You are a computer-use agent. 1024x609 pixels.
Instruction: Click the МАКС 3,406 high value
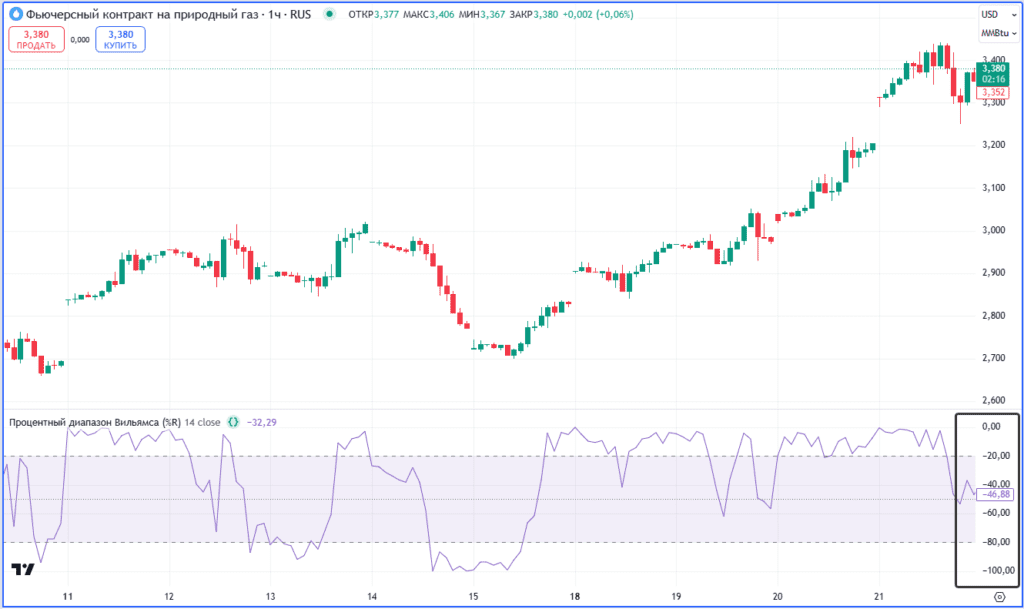(x=428, y=14)
